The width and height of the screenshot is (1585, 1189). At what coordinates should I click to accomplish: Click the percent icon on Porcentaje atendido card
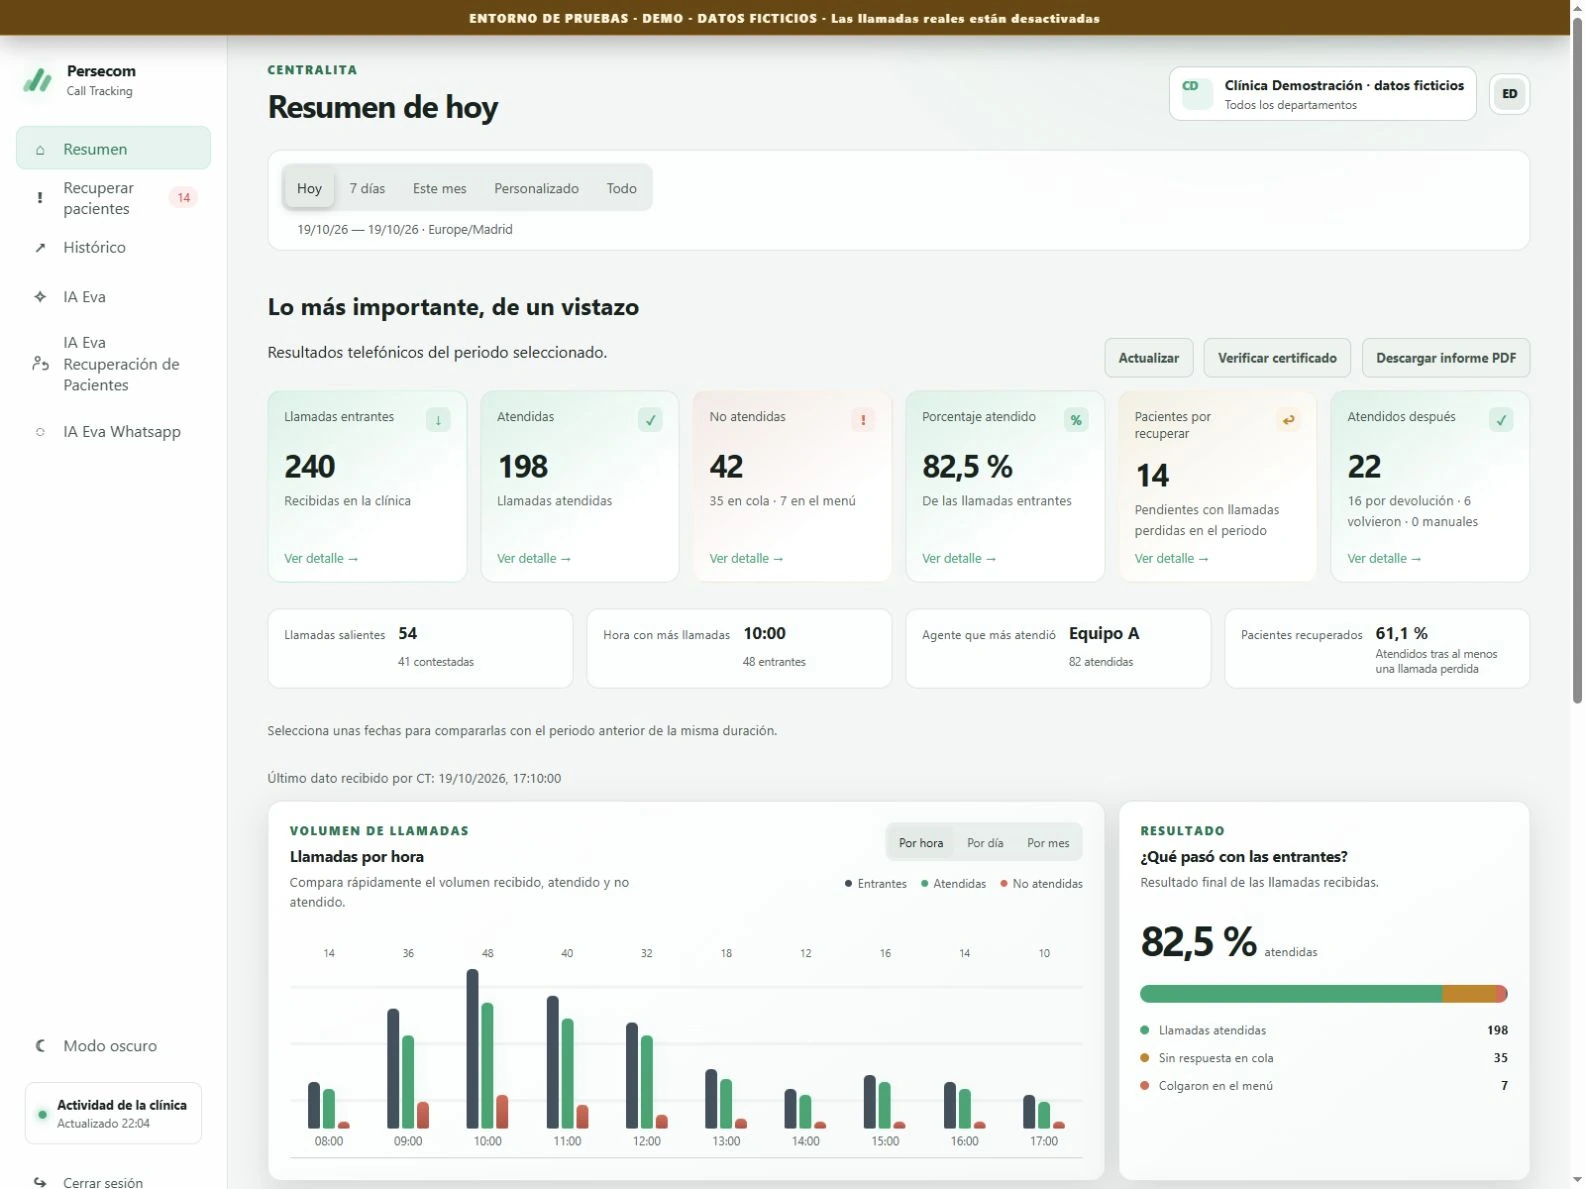(x=1076, y=420)
